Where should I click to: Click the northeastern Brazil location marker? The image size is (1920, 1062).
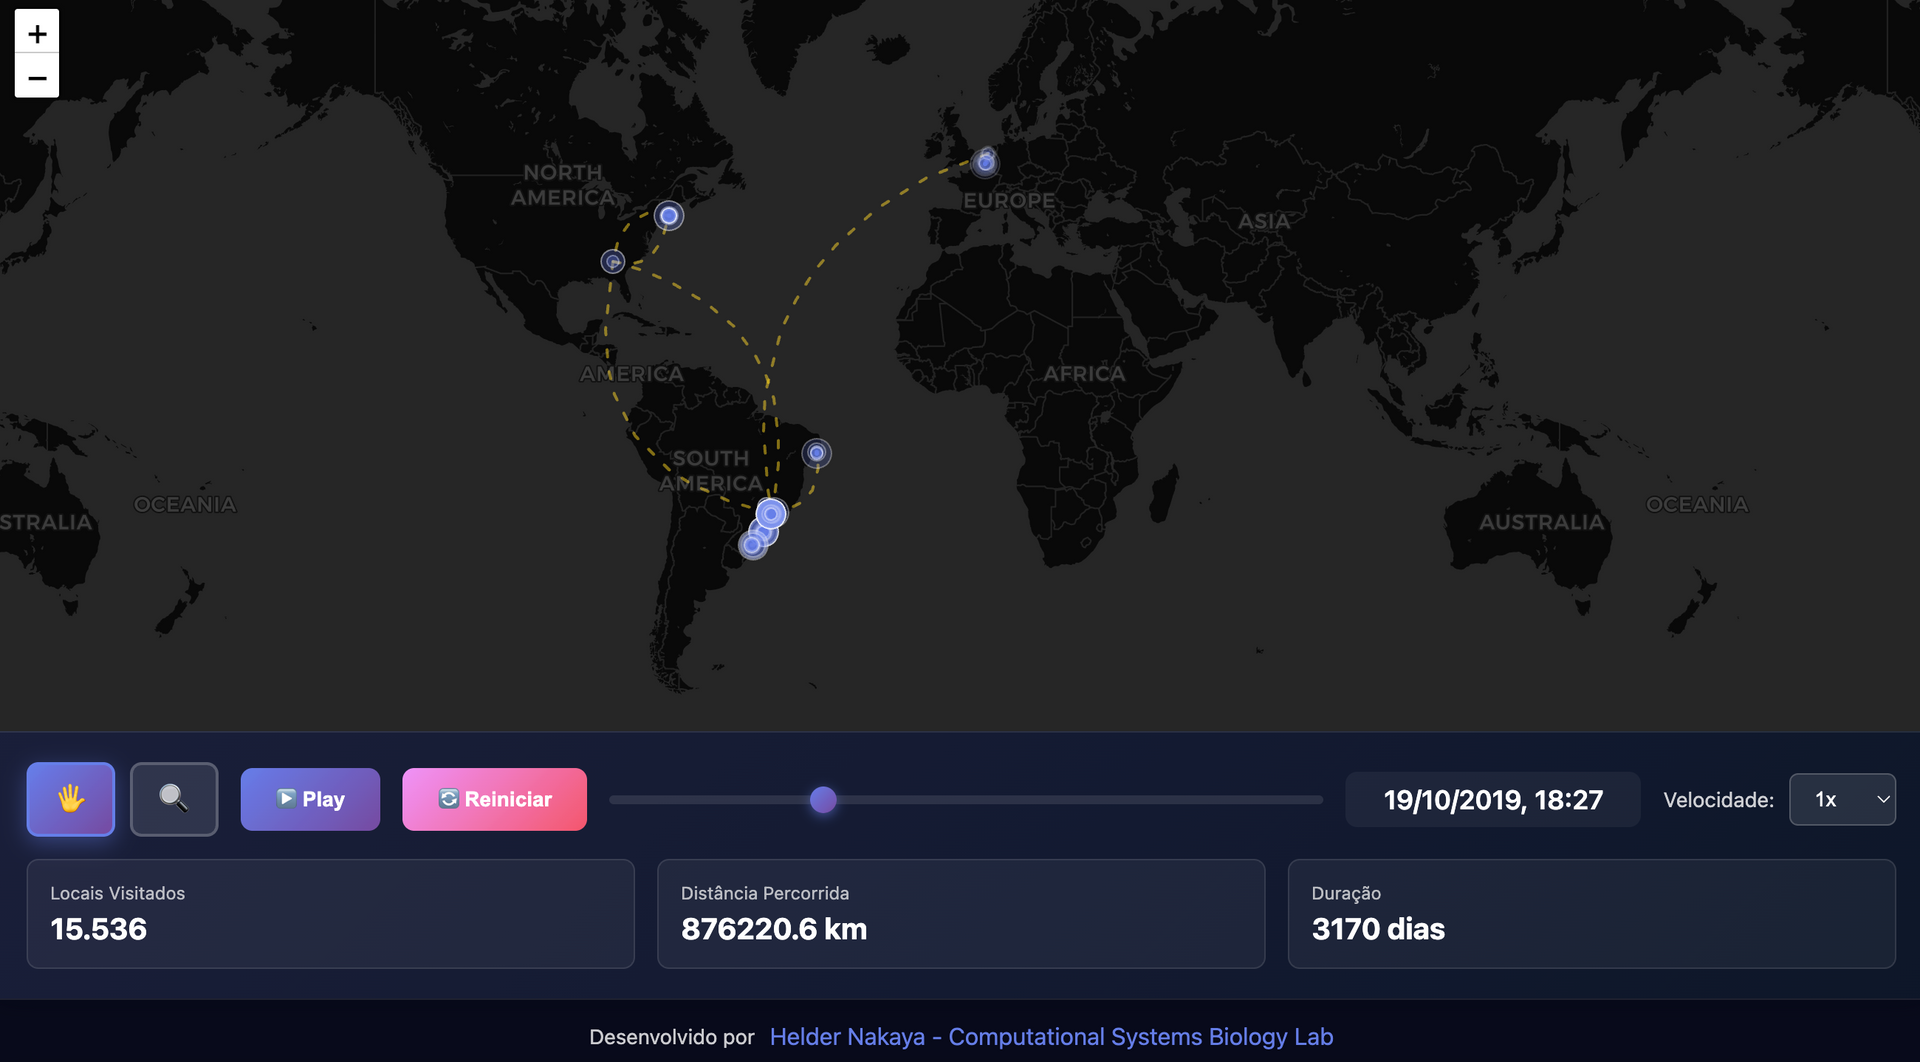pyautogui.click(x=817, y=453)
